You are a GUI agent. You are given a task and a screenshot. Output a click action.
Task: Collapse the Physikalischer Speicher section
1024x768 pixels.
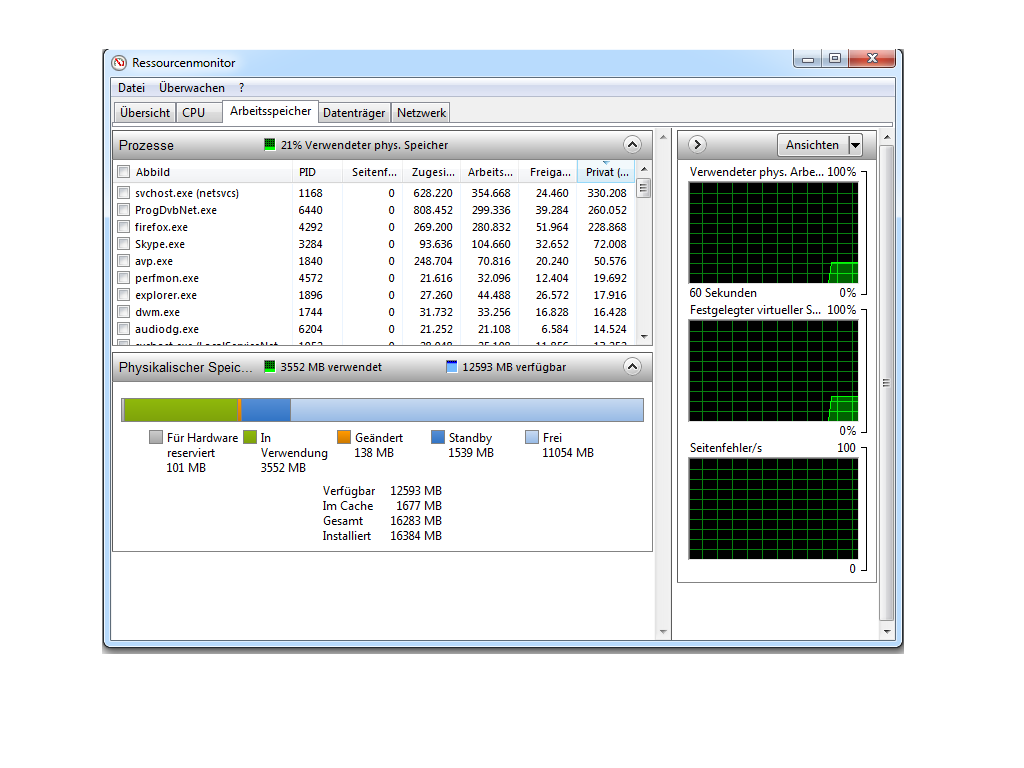click(632, 366)
